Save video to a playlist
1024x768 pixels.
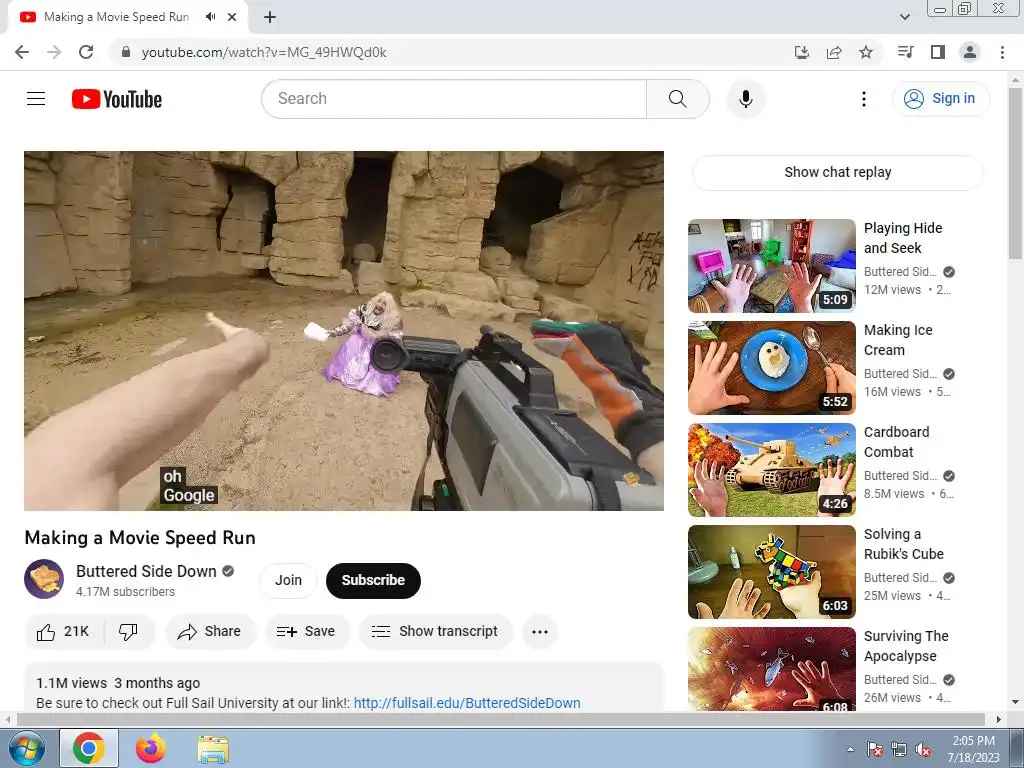click(306, 632)
